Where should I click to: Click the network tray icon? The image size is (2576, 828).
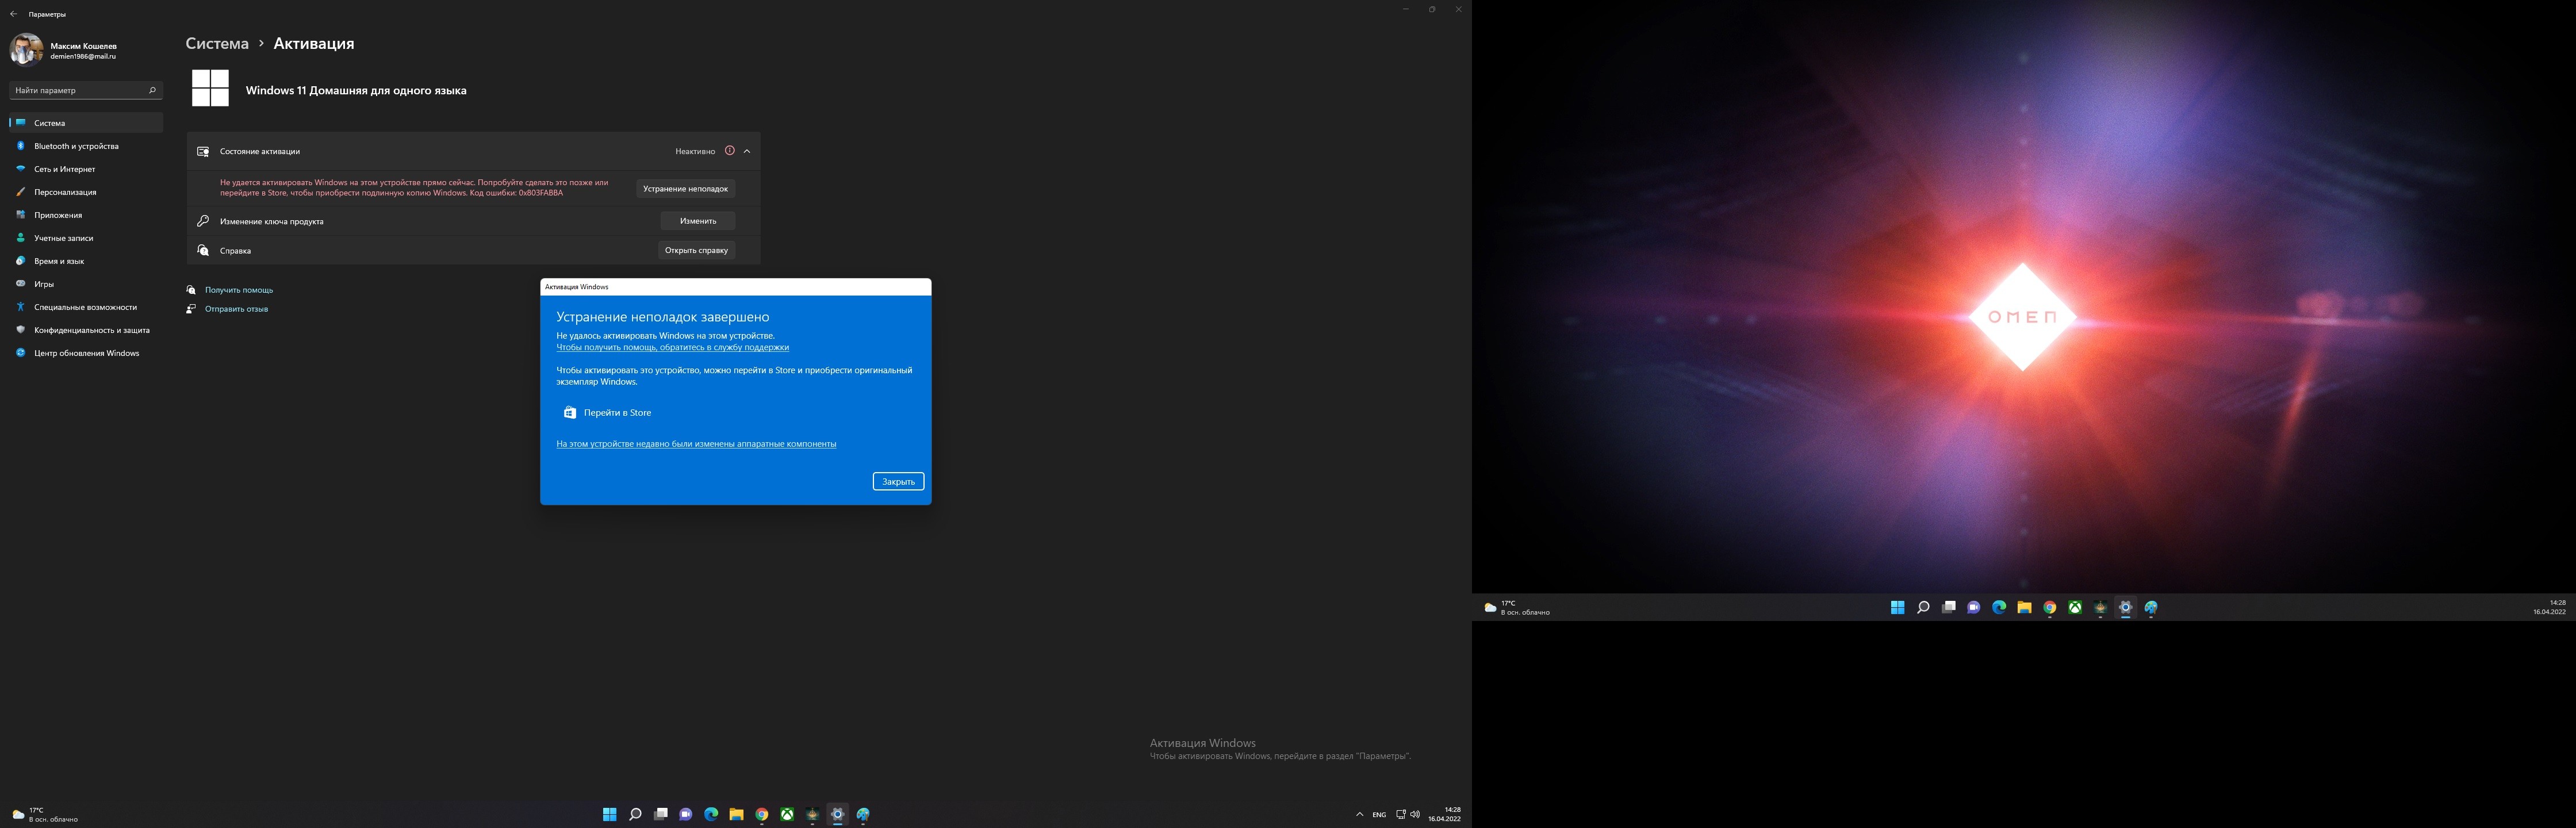tap(1400, 814)
